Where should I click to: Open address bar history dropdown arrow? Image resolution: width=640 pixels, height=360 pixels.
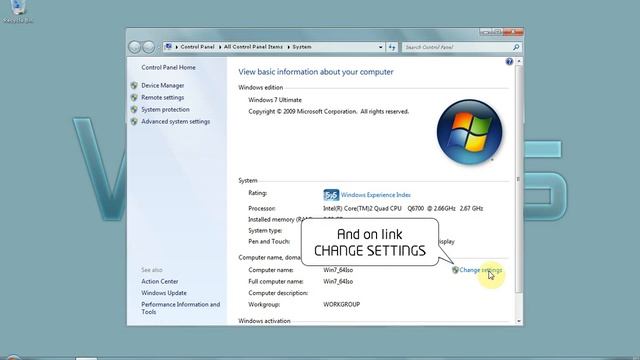(x=380, y=47)
